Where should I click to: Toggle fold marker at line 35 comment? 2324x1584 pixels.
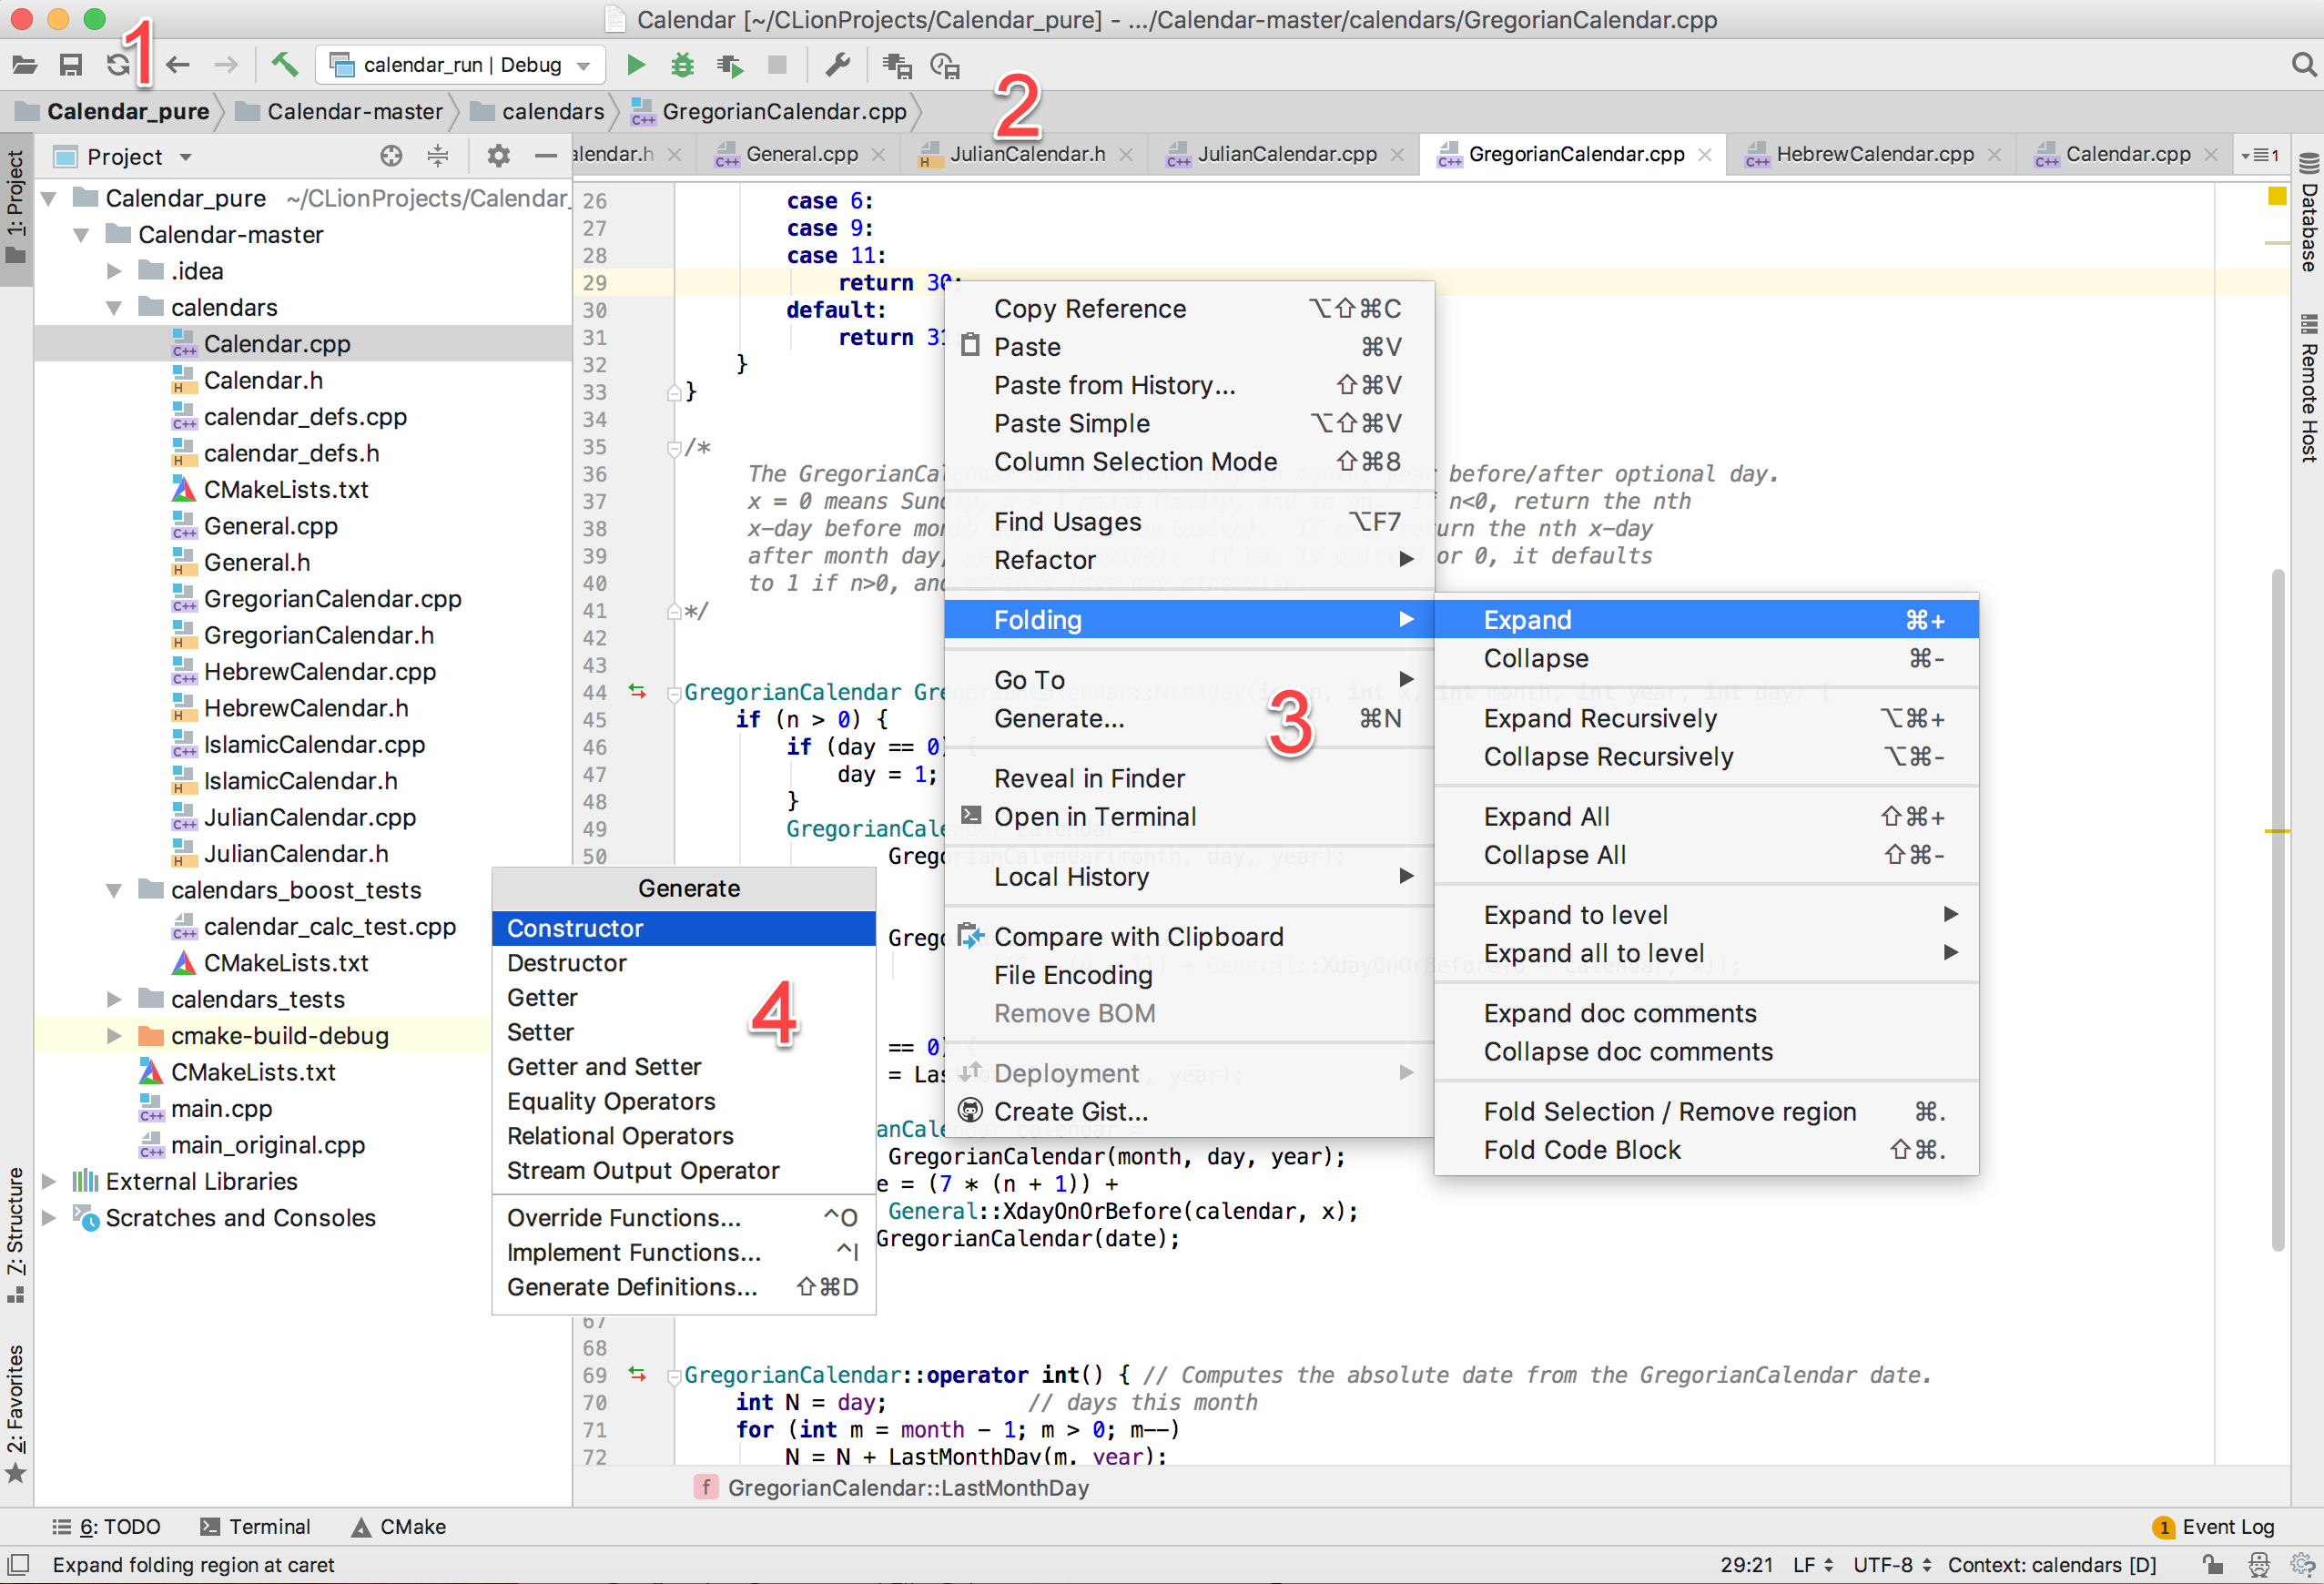click(675, 448)
